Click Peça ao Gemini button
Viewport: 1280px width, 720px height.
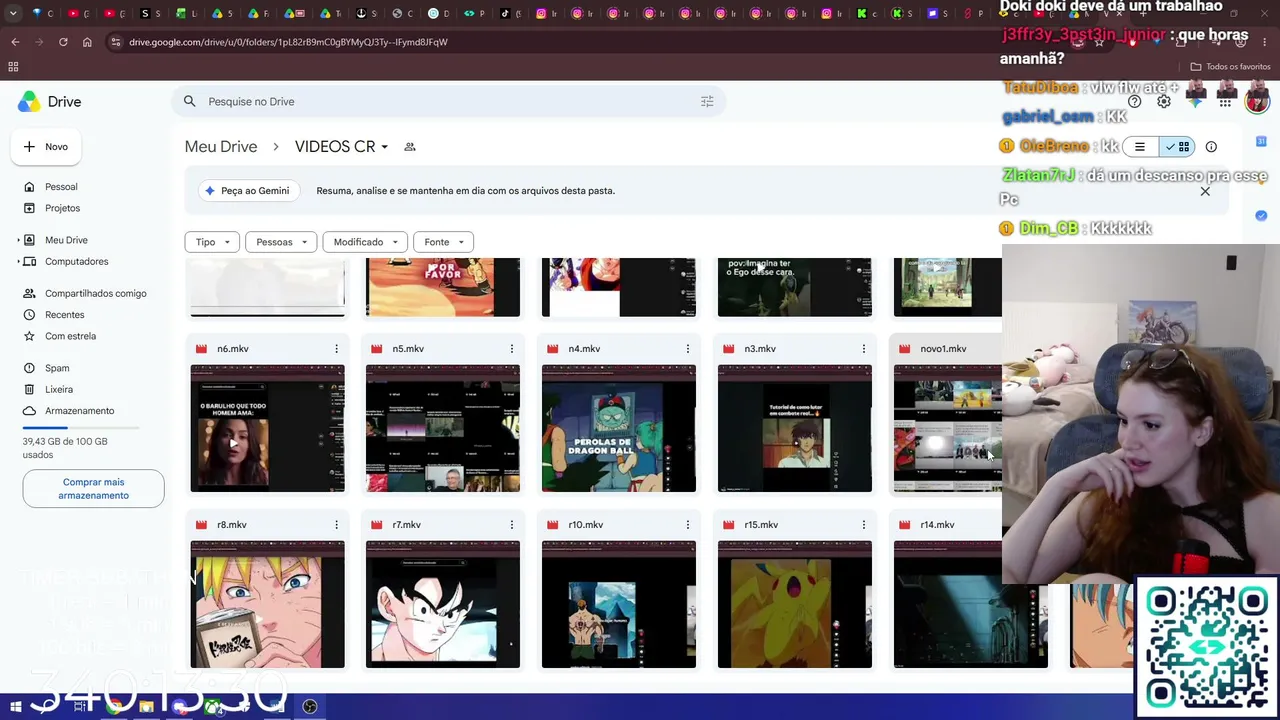[246, 191]
